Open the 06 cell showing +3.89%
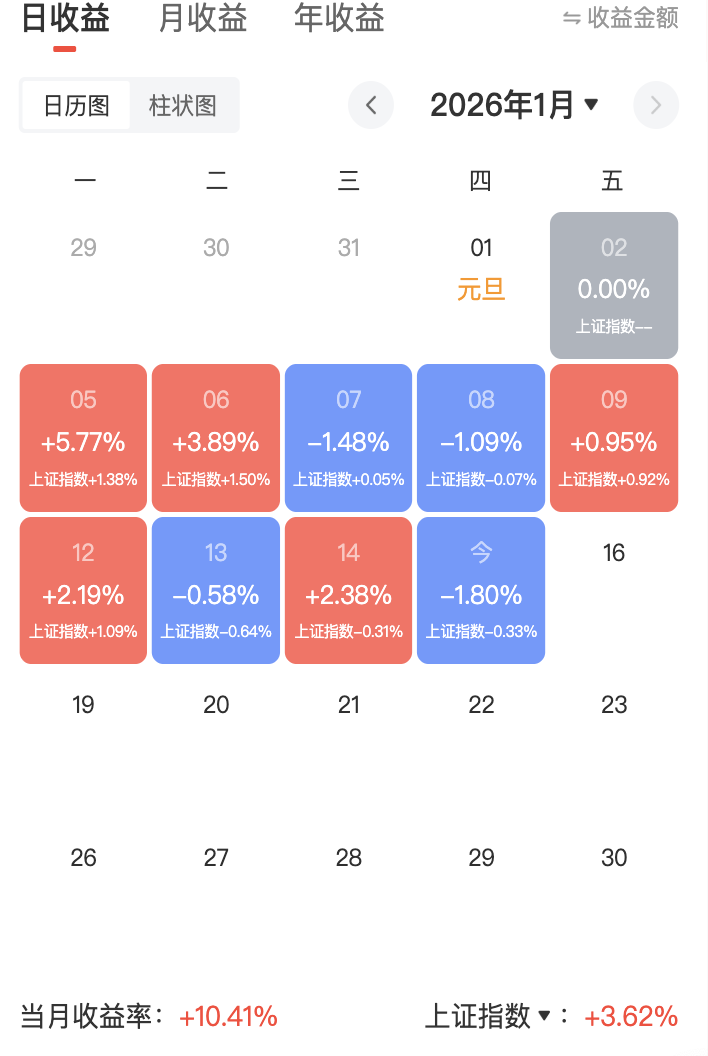This screenshot has width=708, height=1056. coord(216,438)
